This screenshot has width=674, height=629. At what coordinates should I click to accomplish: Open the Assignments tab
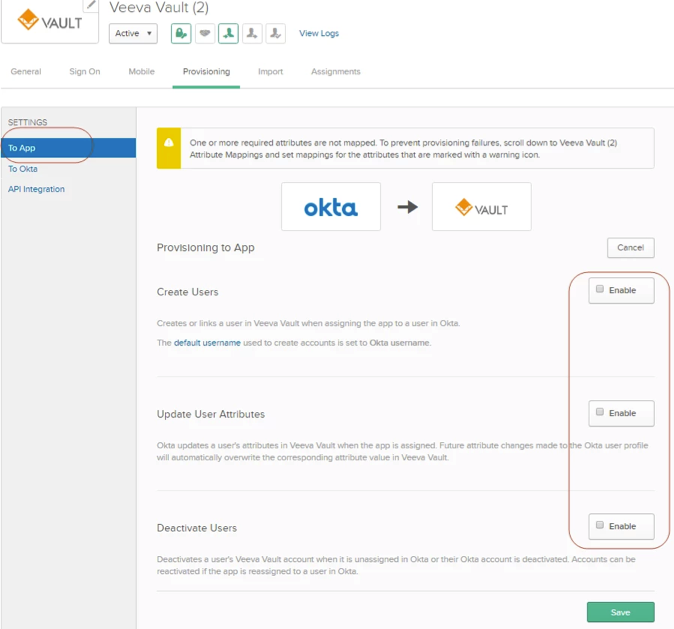335,72
